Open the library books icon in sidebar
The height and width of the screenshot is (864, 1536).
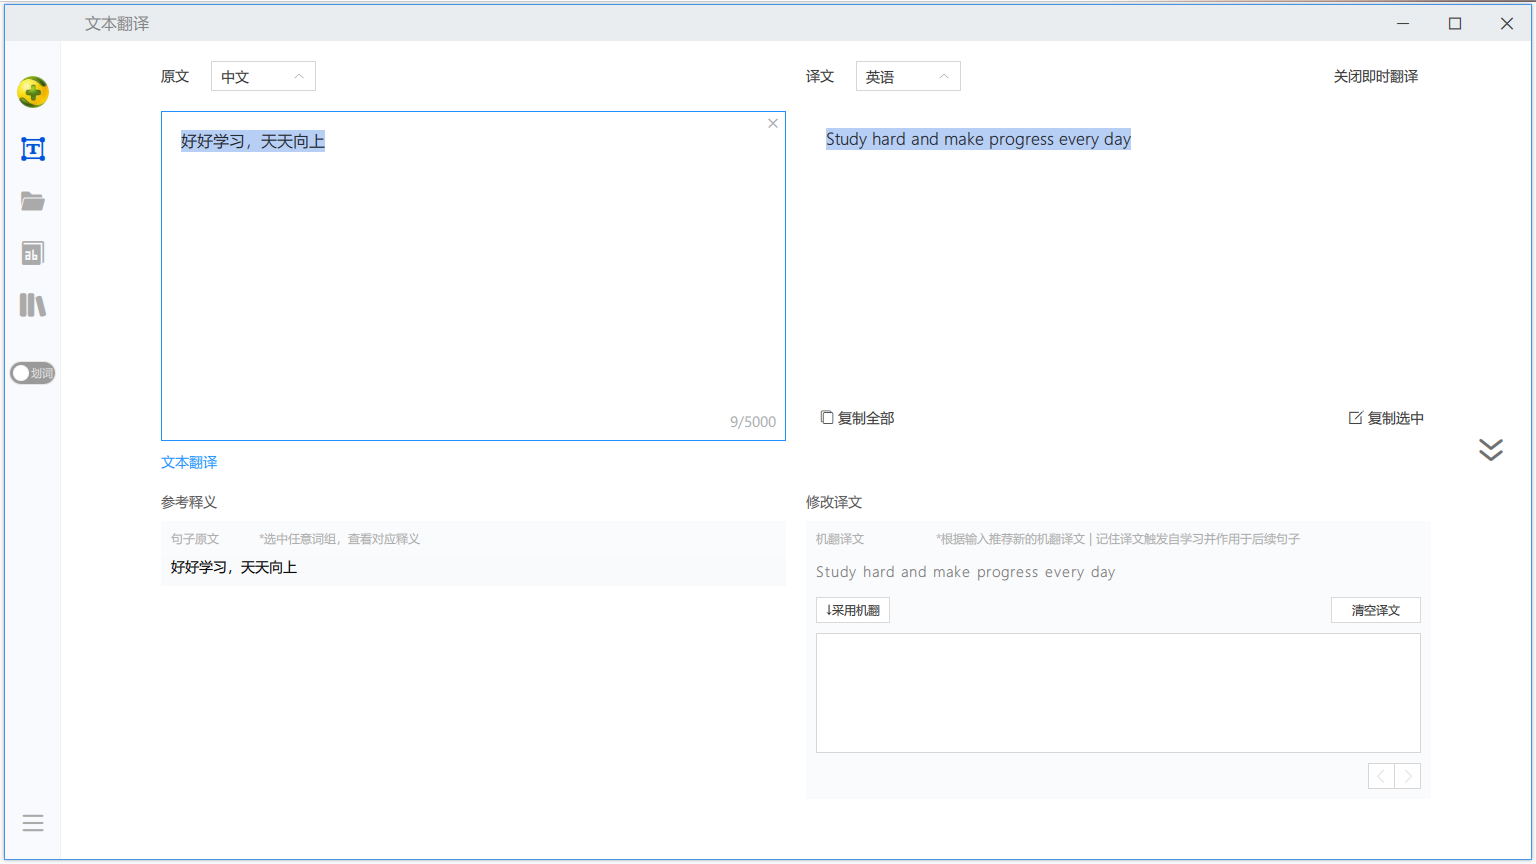[33, 305]
